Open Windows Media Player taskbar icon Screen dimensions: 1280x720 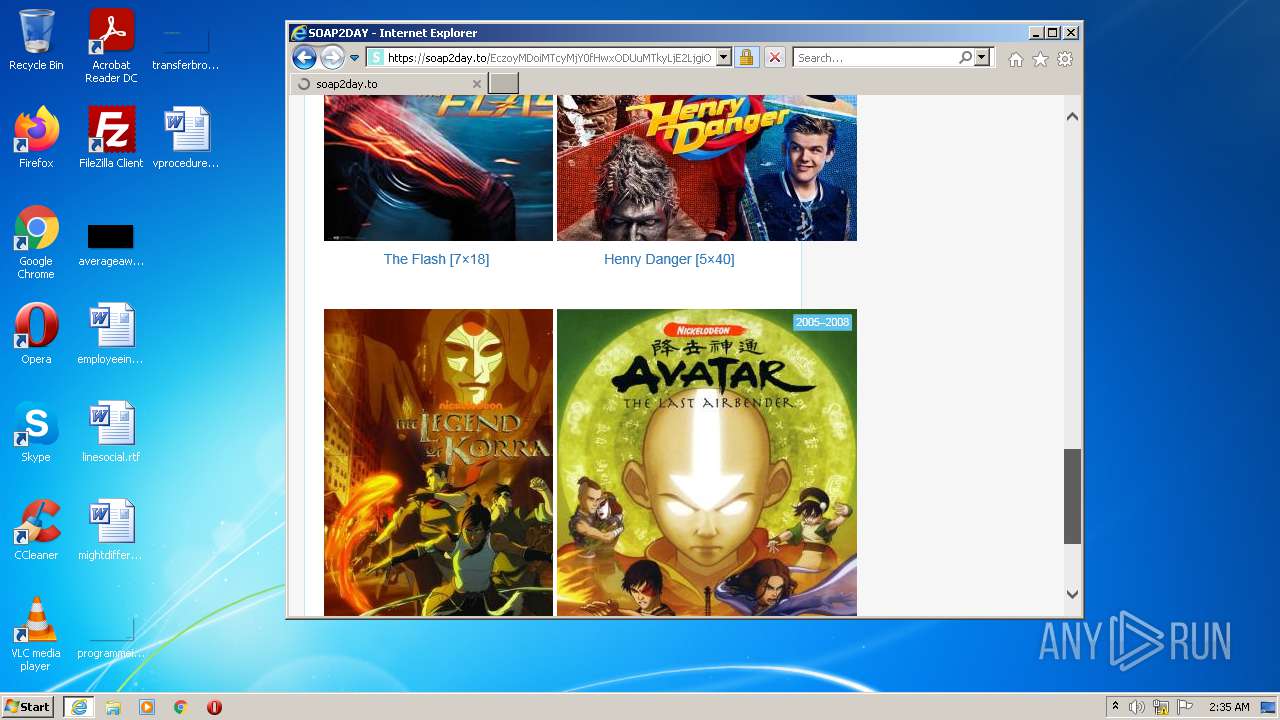tap(147, 707)
